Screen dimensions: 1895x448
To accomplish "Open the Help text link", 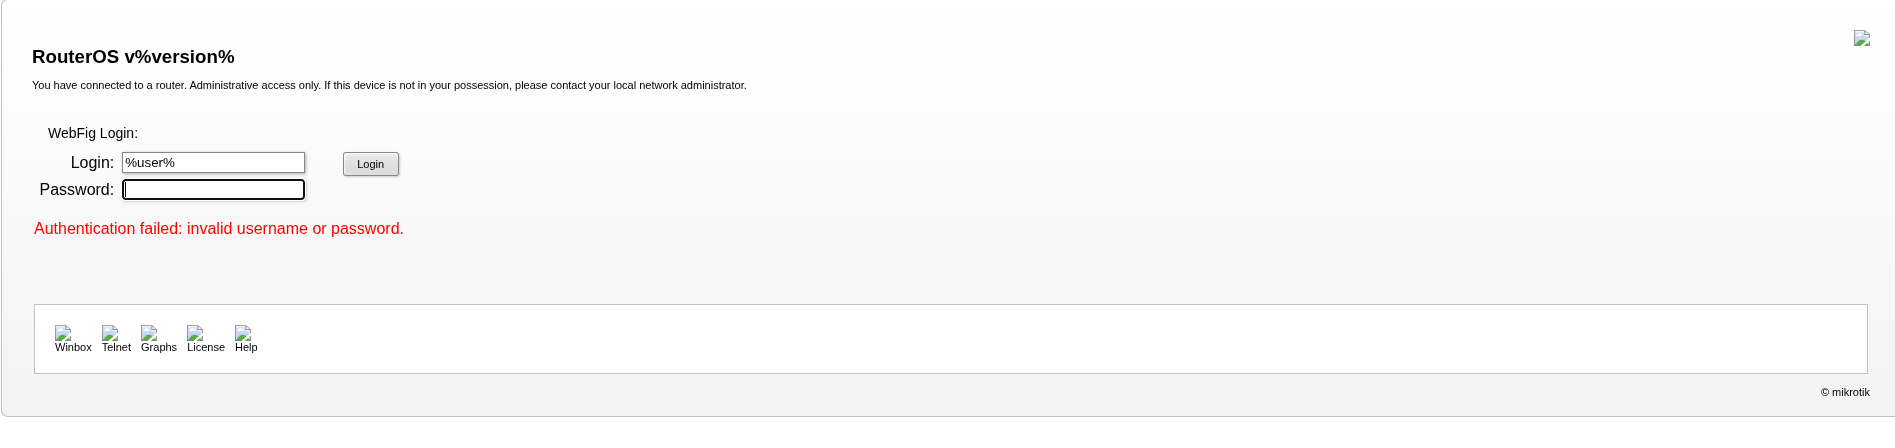I will [x=246, y=348].
